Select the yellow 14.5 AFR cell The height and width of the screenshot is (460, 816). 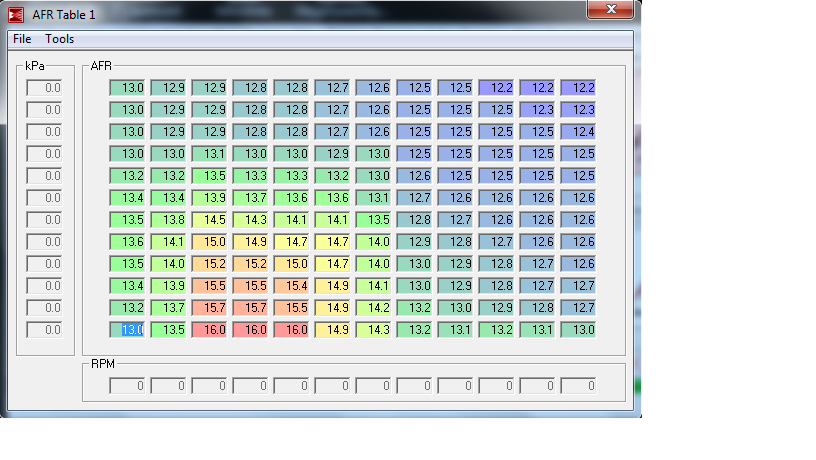[209, 220]
